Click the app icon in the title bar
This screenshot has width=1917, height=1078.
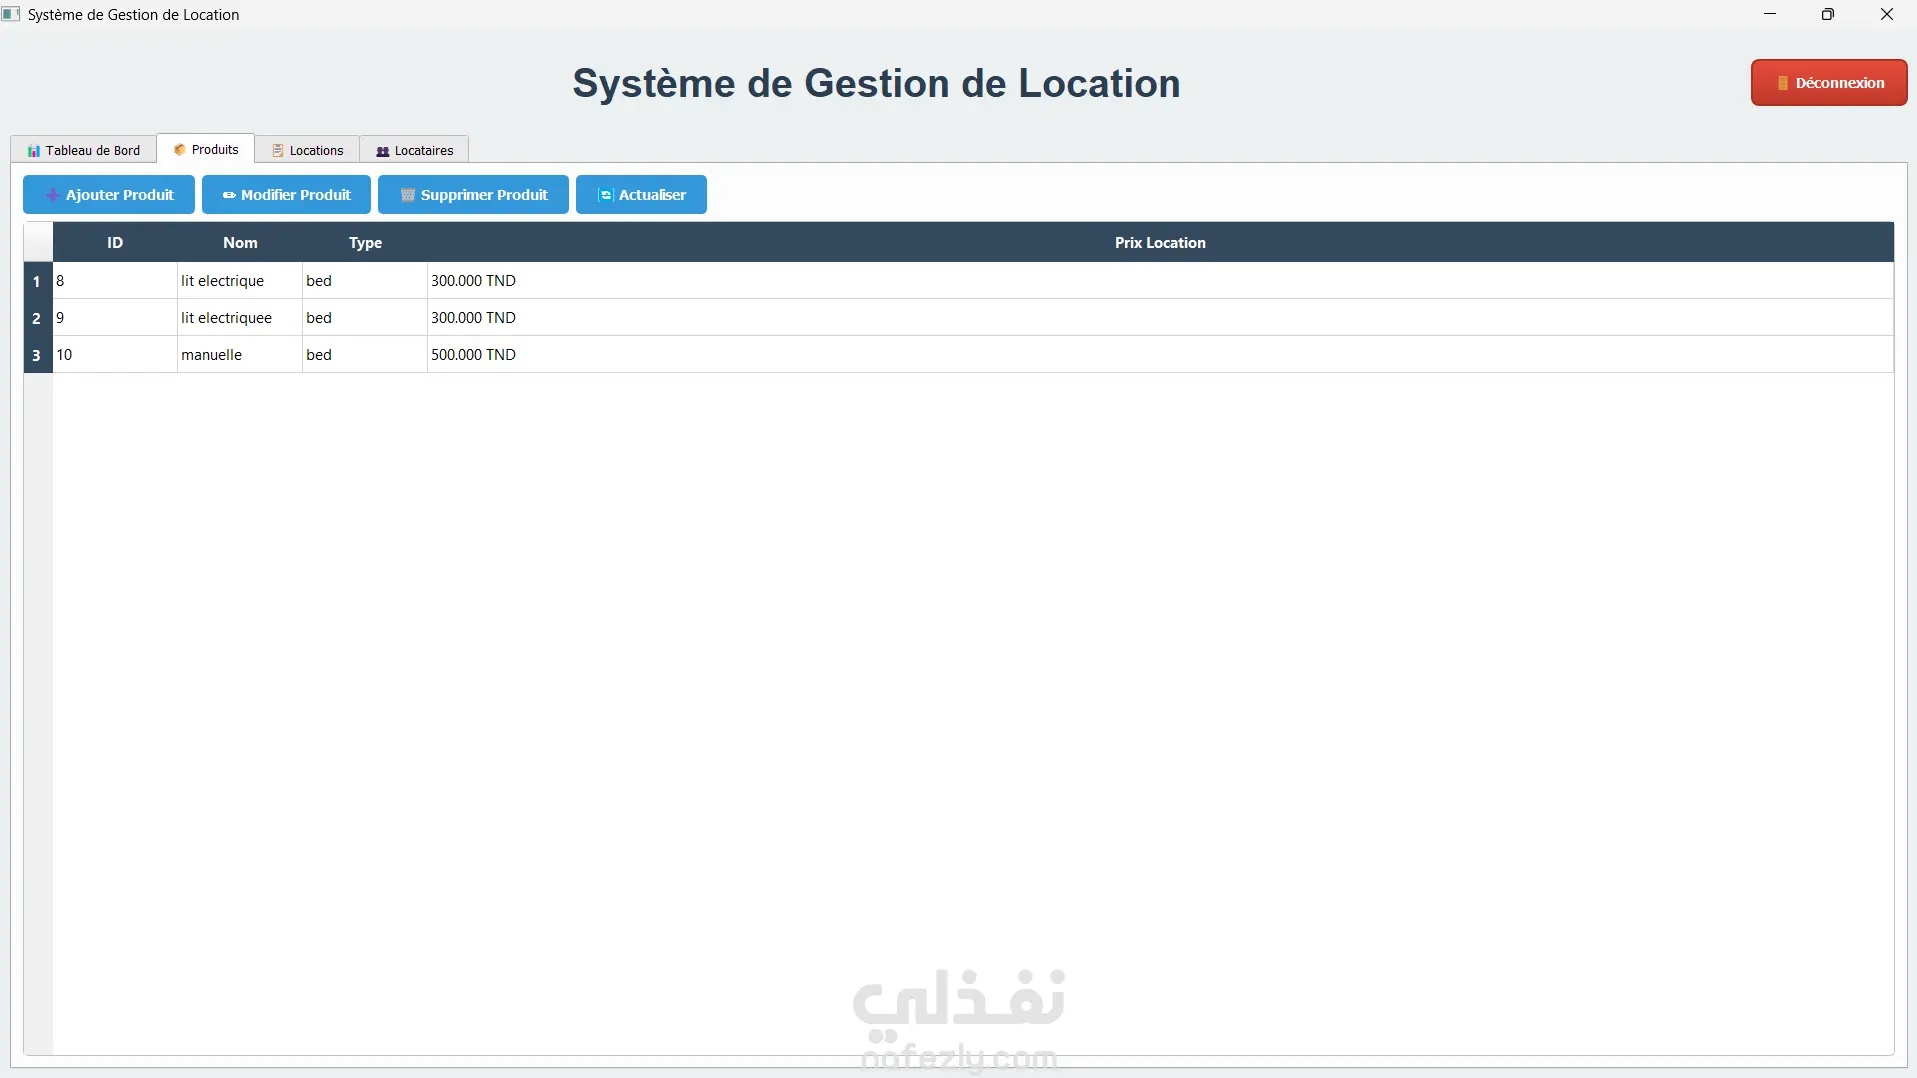(x=11, y=14)
